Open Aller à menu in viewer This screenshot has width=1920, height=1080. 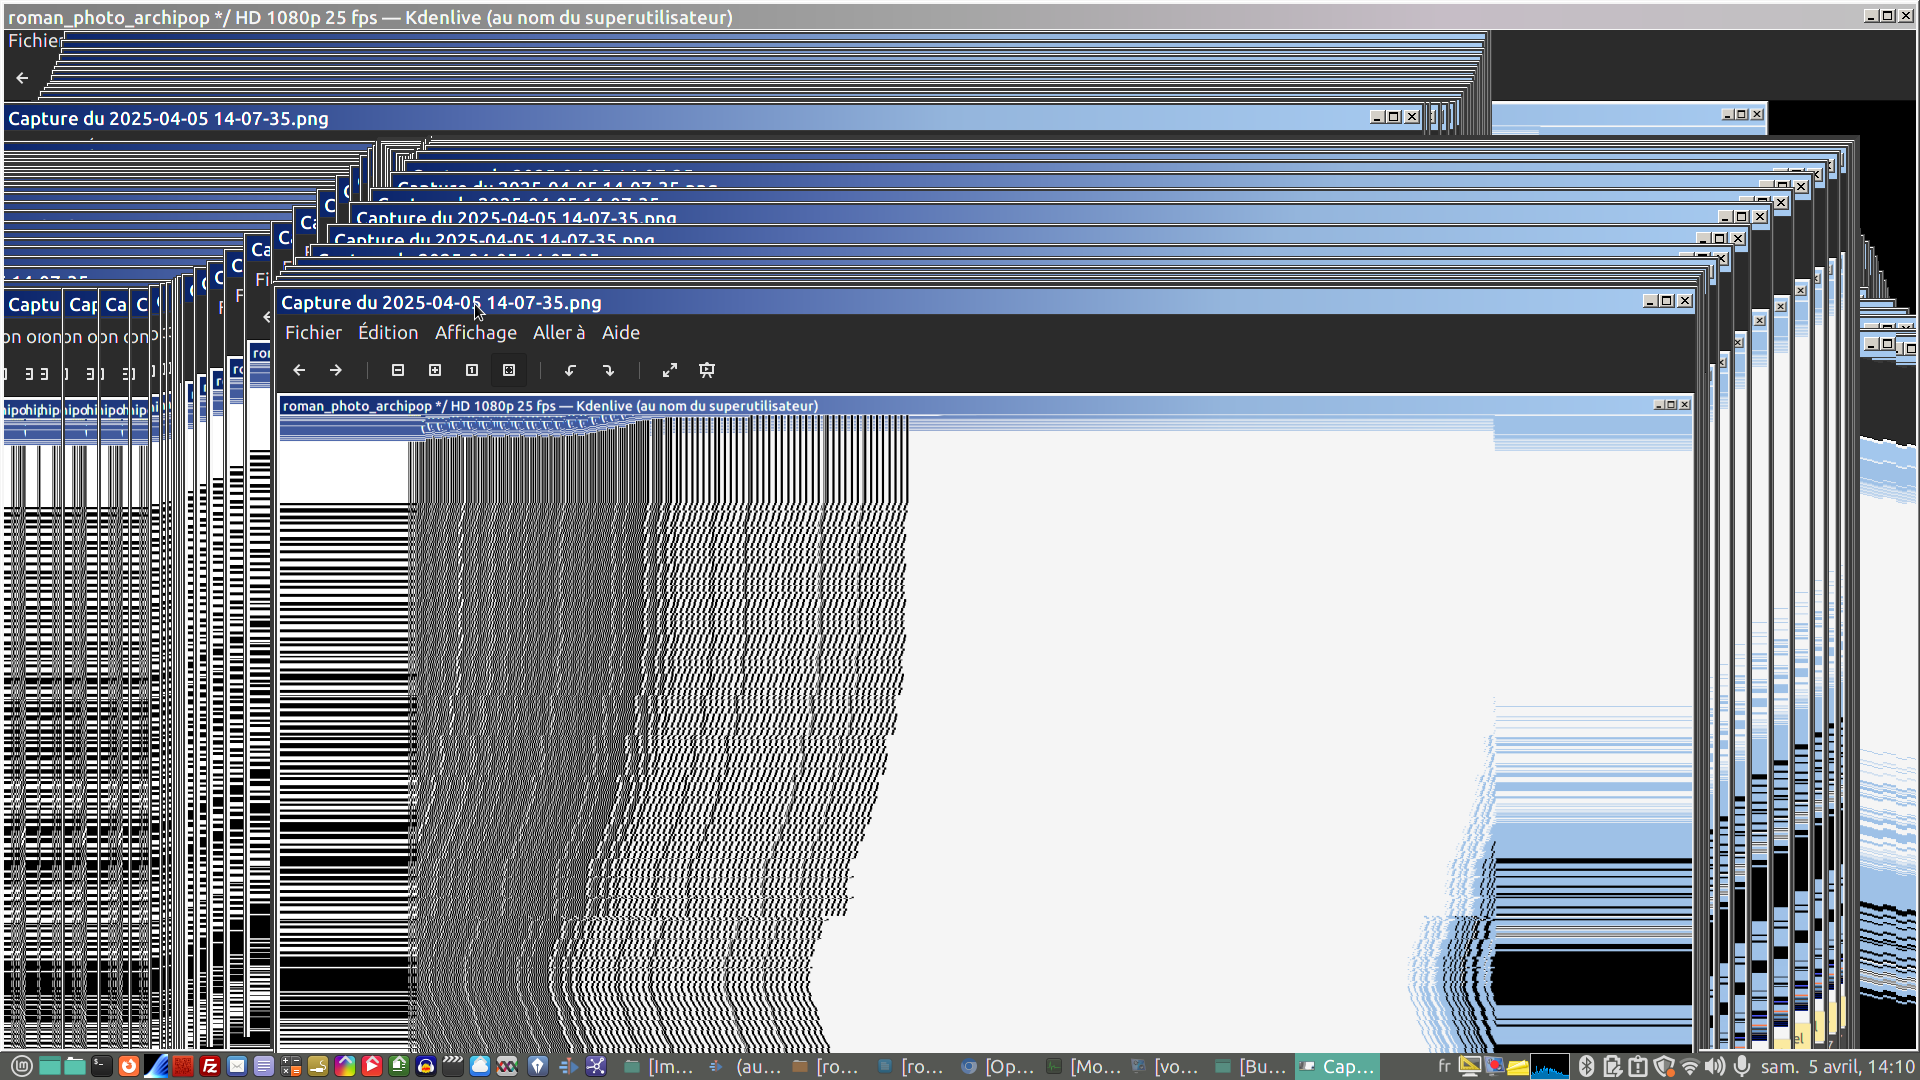(x=558, y=333)
